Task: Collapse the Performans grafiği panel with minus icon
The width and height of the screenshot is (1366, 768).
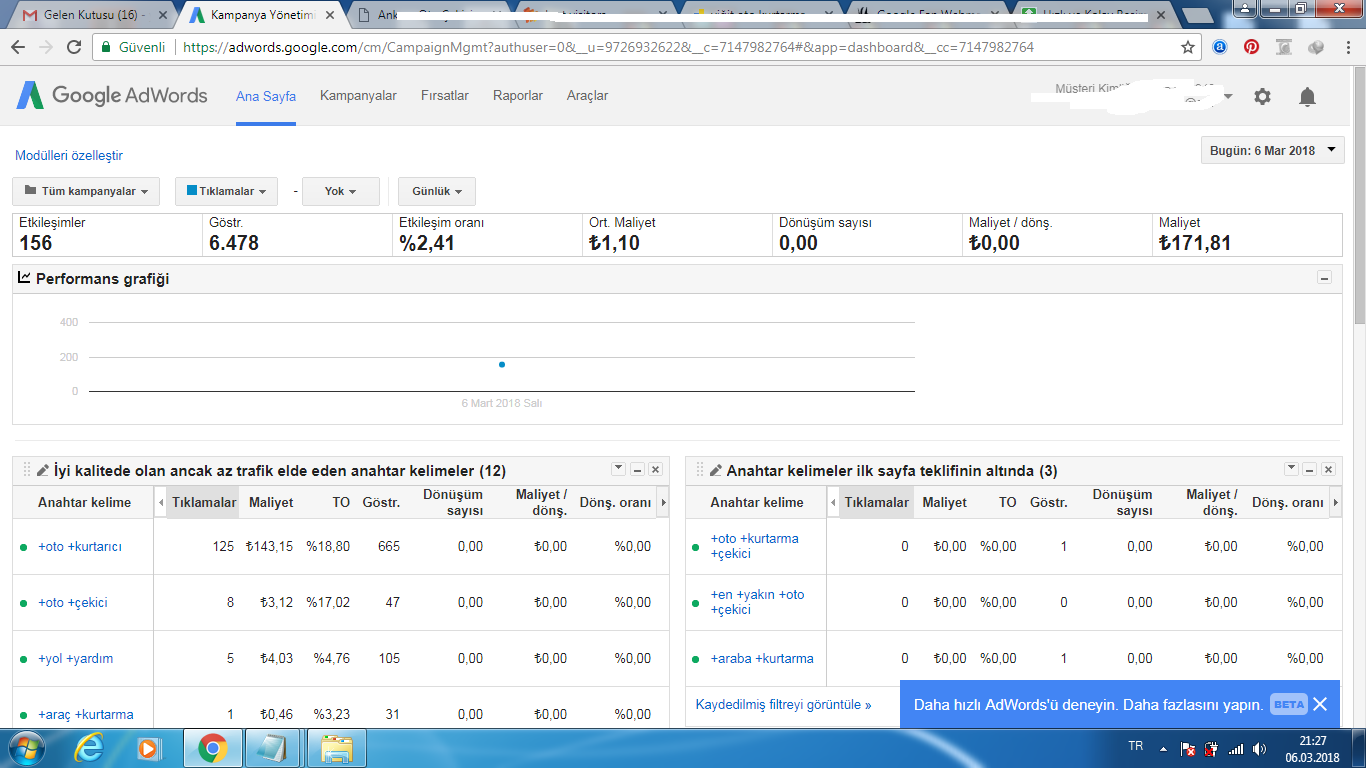Action: (1325, 279)
